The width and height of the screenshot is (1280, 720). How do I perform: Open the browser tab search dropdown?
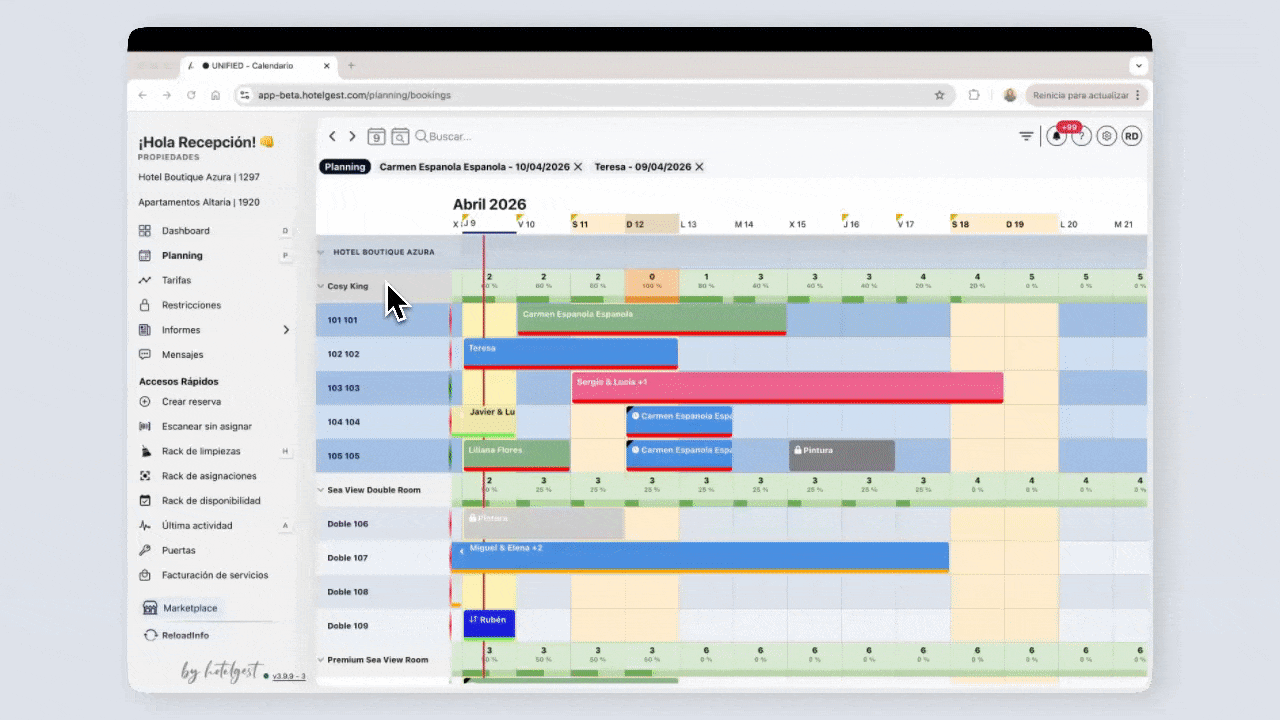click(1139, 66)
